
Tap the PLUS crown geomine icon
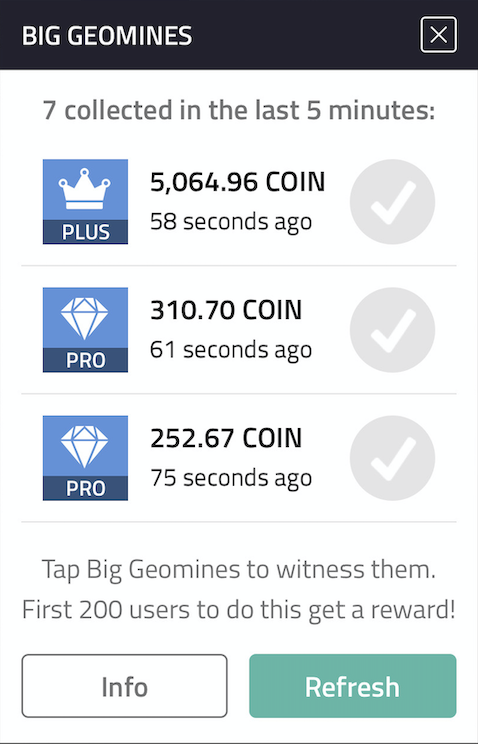85,202
